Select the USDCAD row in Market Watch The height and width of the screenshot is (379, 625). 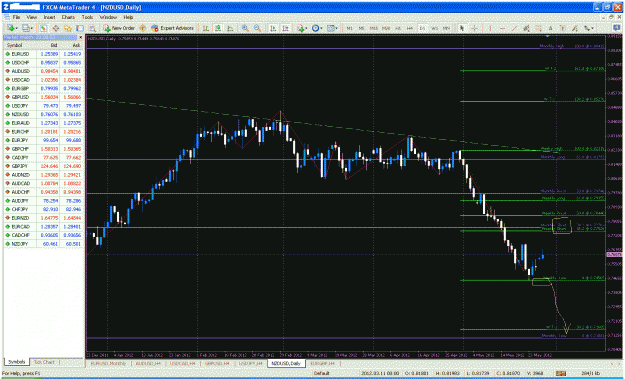(43, 80)
